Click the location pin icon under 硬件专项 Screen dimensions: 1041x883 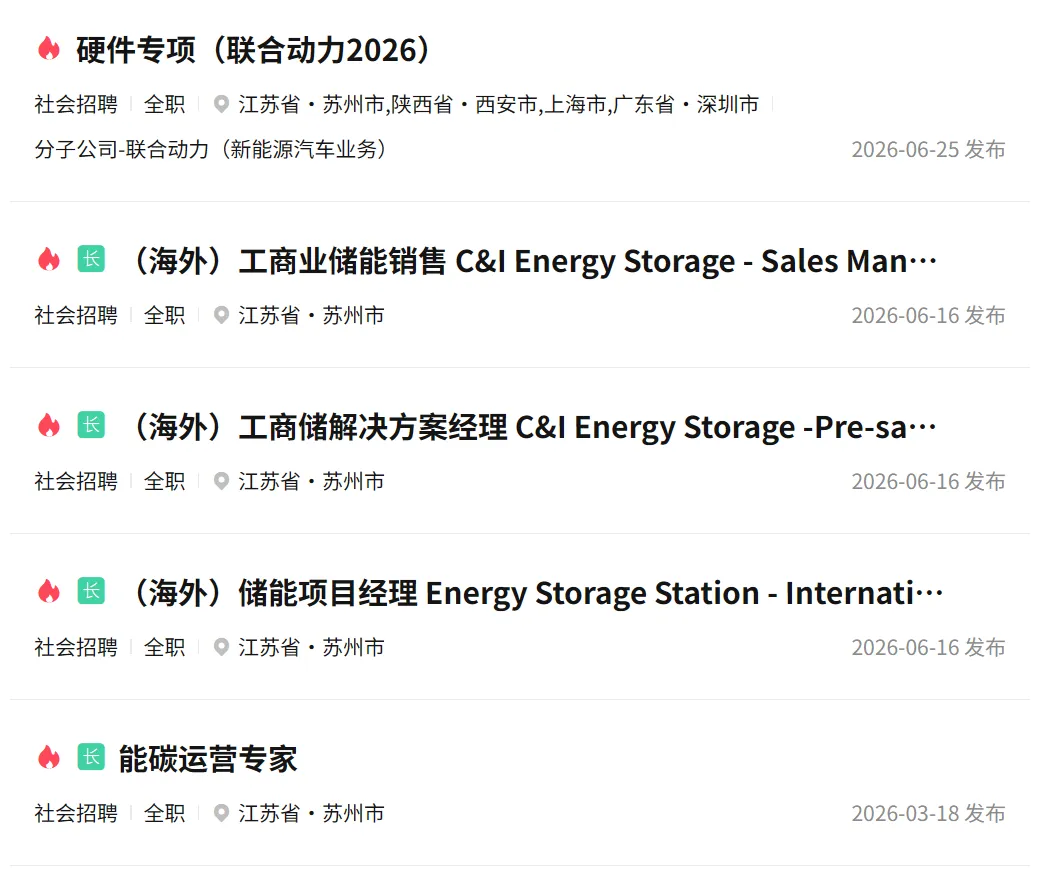pyautogui.click(x=221, y=104)
